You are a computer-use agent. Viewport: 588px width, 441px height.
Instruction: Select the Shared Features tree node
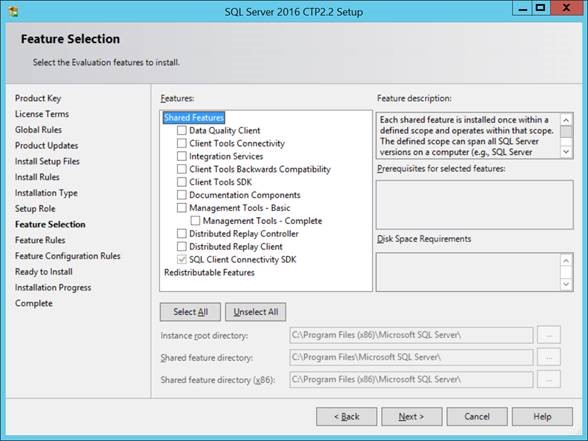194,118
